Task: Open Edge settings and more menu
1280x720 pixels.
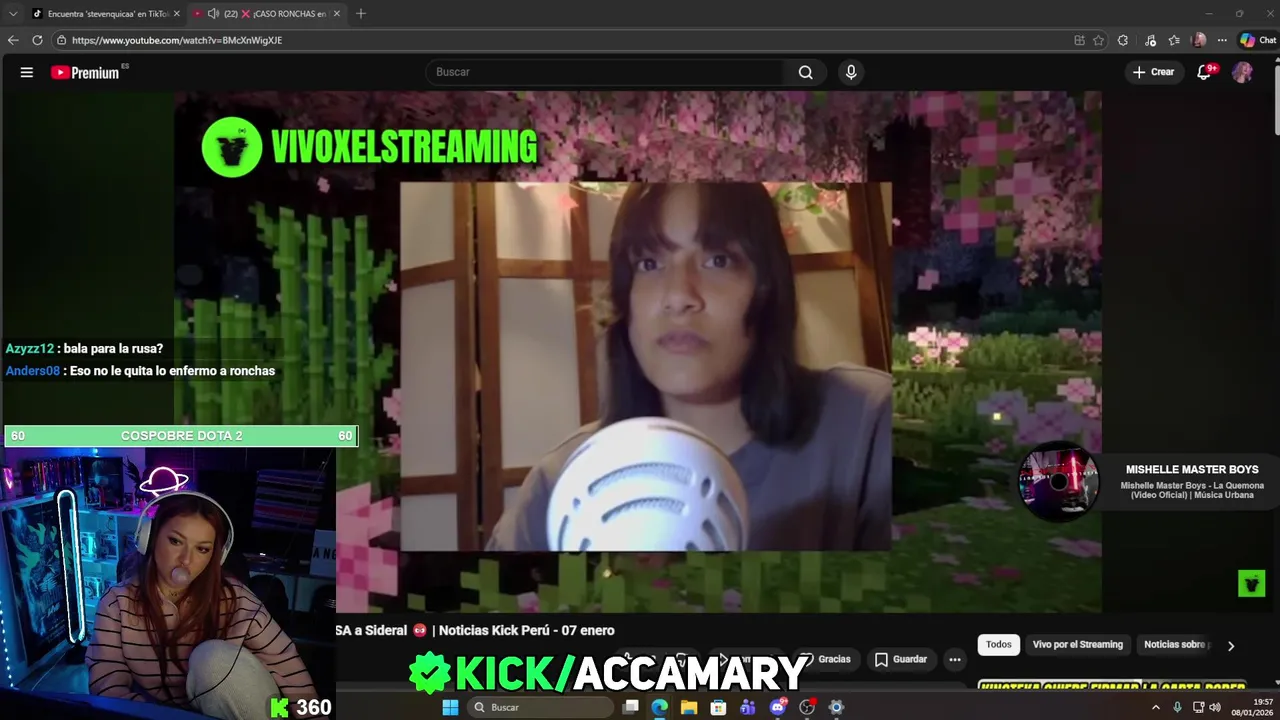Action: [1222, 40]
